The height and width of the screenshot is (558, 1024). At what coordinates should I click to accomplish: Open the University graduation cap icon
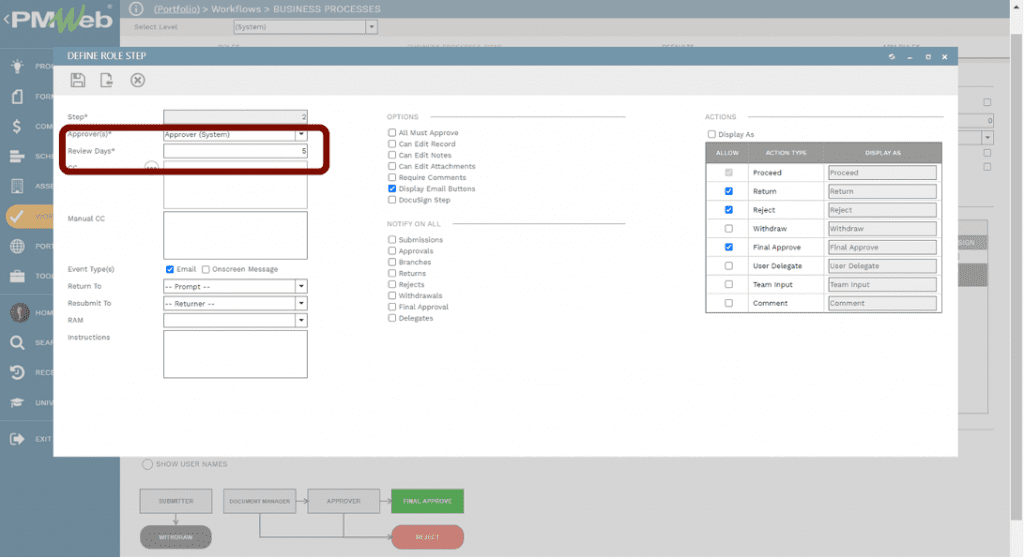pos(17,402)
